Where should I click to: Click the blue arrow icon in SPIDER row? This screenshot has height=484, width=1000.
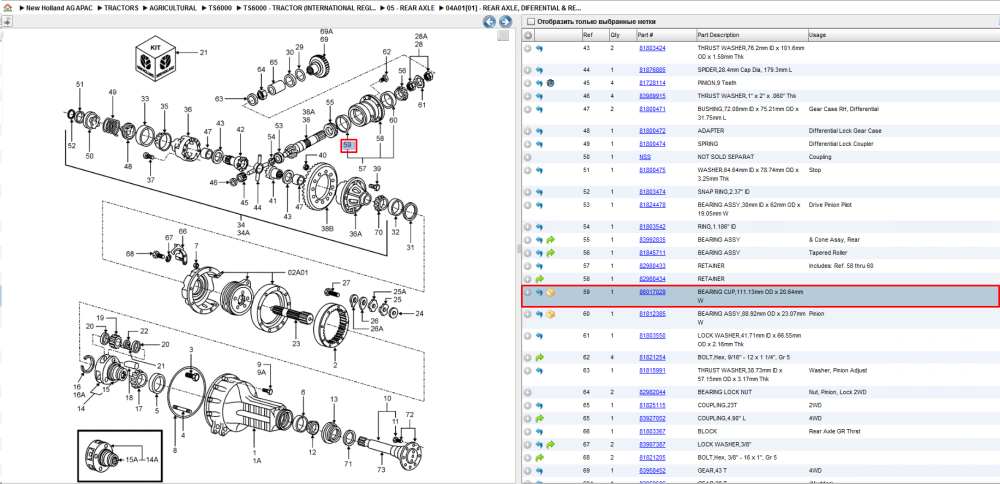tap(539, 70)
